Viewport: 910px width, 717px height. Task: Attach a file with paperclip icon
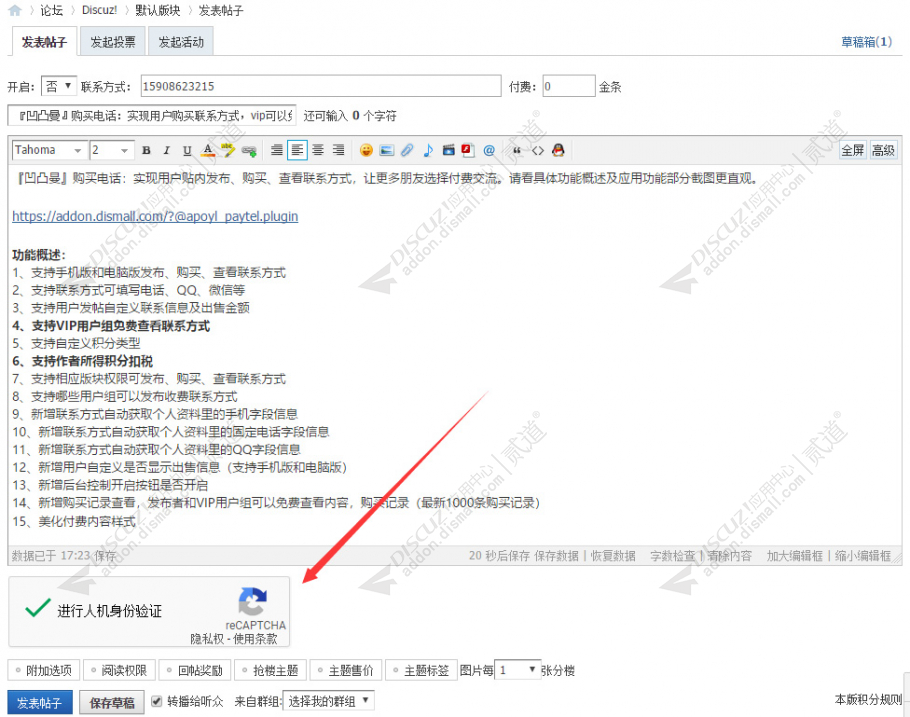[x=407, y=150]
